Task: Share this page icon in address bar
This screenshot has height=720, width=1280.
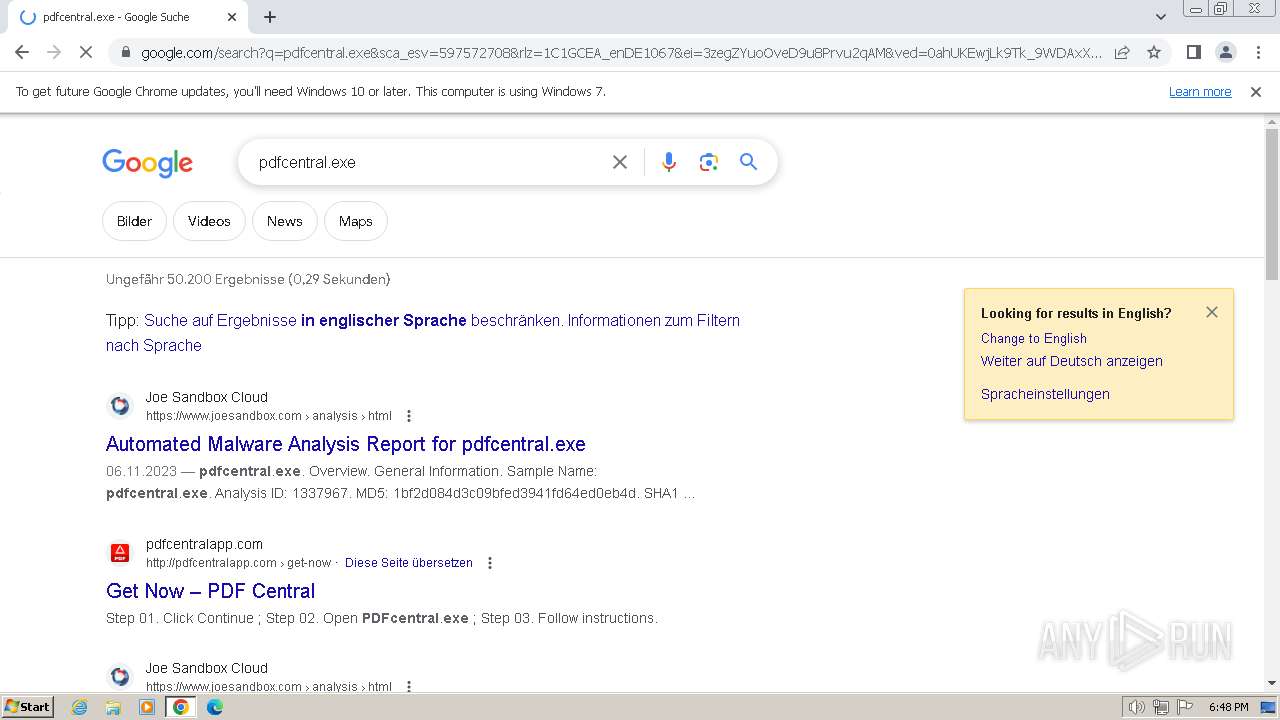Action: [x=1122, y=53]
